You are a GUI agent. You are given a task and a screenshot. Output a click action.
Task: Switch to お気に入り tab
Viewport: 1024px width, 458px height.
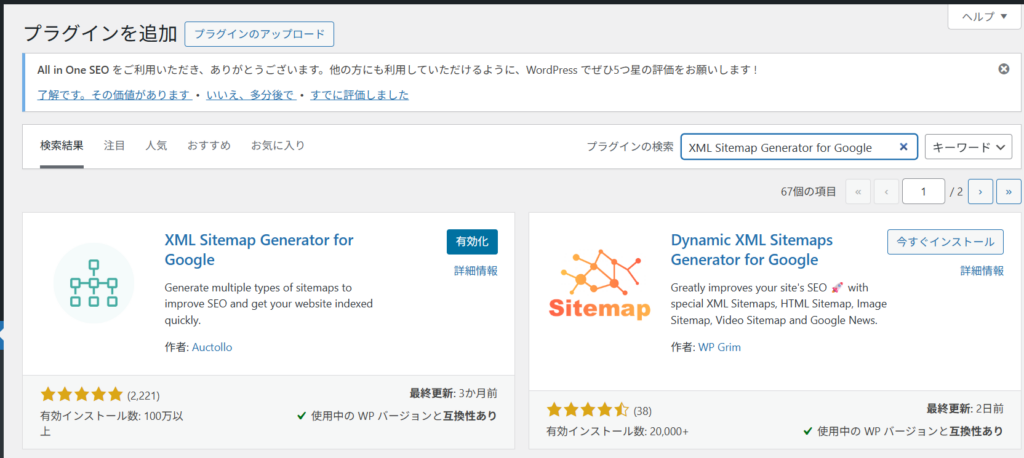point(278,146)
